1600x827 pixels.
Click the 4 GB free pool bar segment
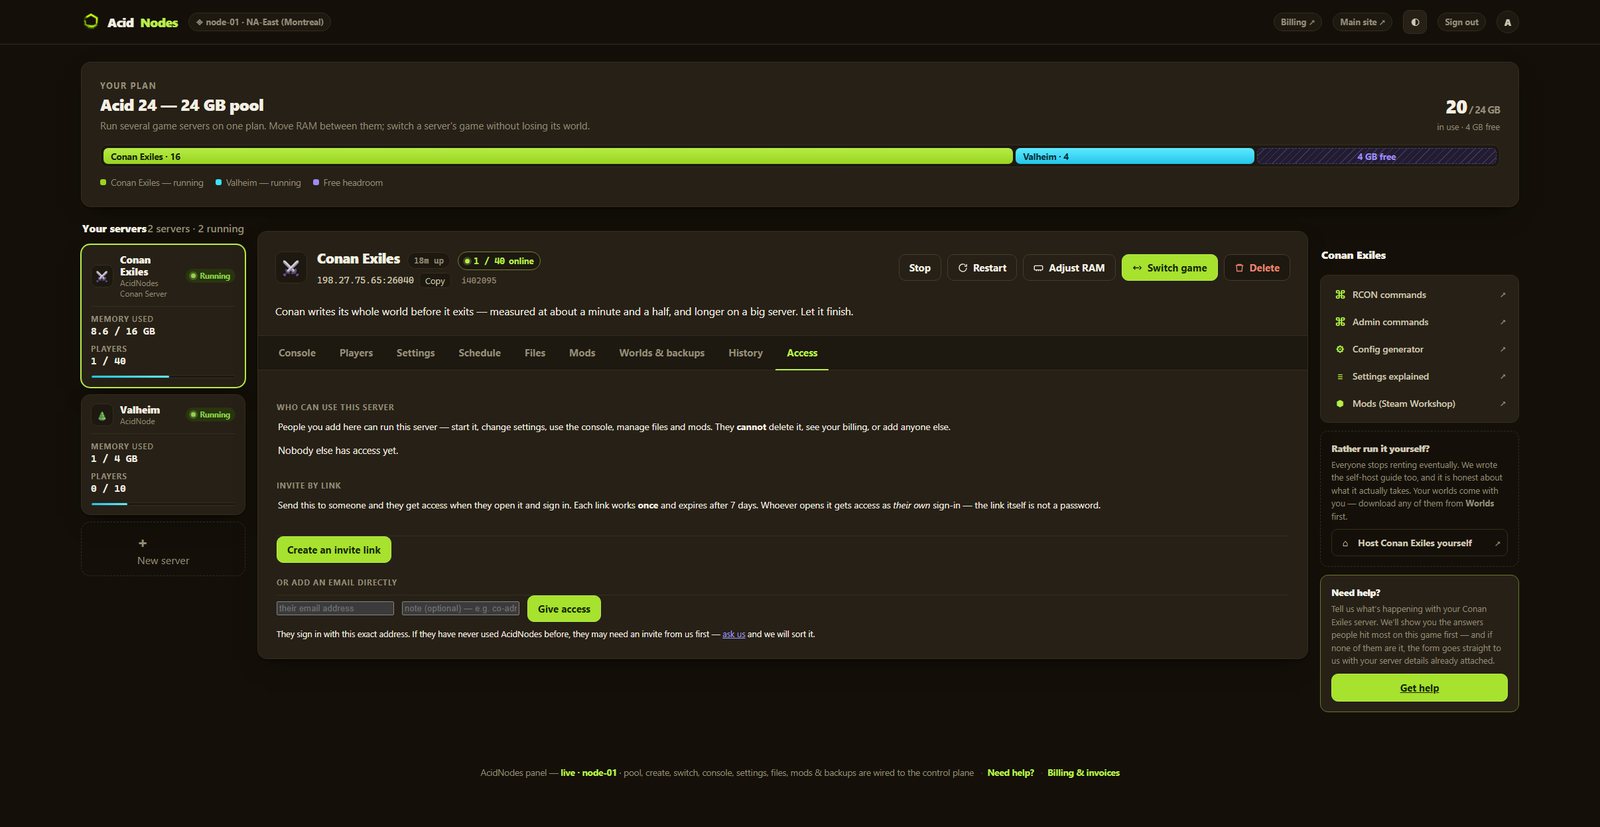1377,156
